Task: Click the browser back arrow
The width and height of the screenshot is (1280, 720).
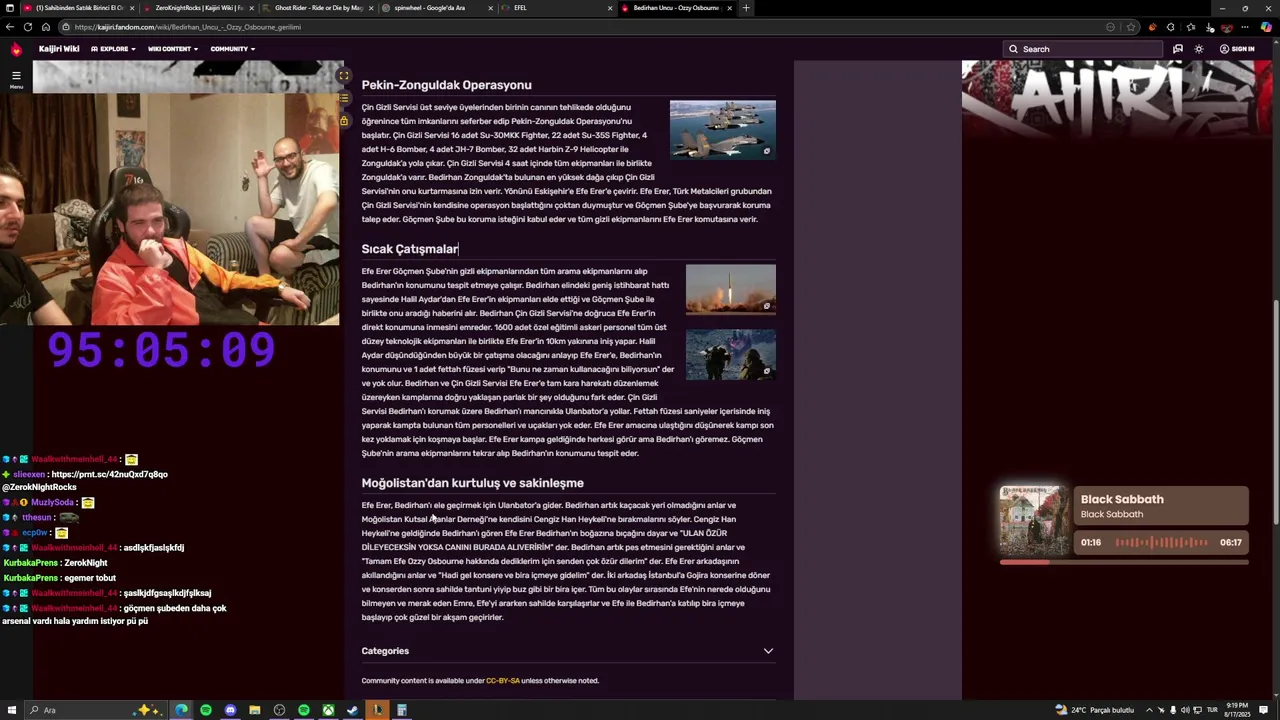Action: (10, 27)
